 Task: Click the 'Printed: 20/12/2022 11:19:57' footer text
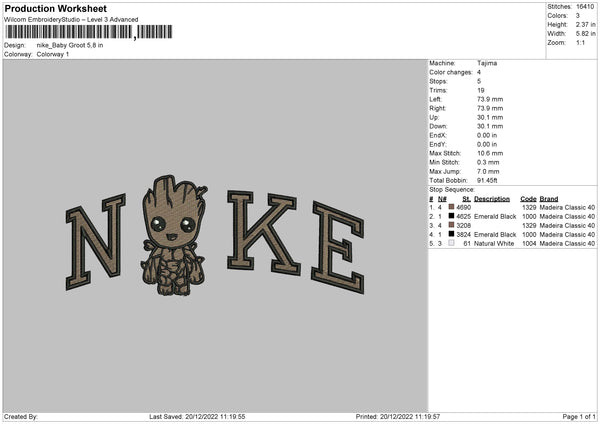point(398,417)
